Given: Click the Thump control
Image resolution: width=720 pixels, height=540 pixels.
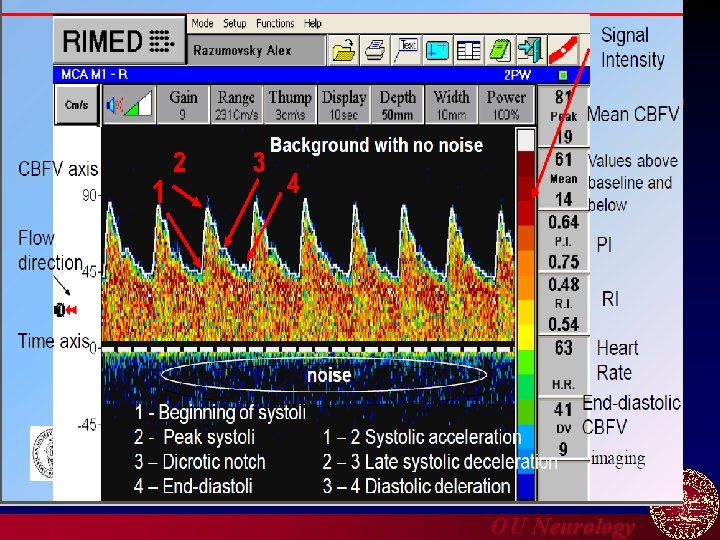Looking at the screenshot, I should (x=290, y=105).
